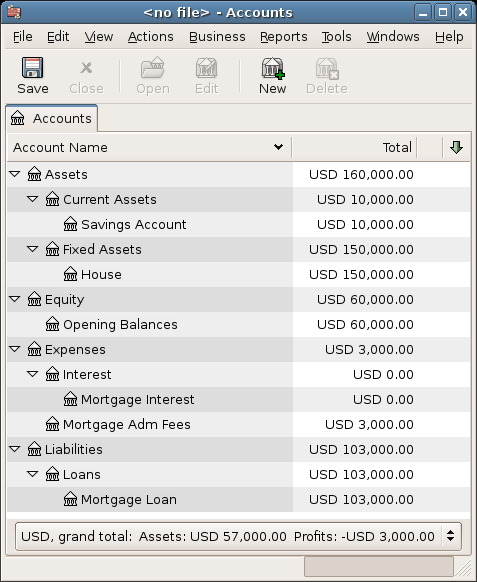477x582 pixels.
Task: Minimize the Accounts window
Action: [423, 12]
